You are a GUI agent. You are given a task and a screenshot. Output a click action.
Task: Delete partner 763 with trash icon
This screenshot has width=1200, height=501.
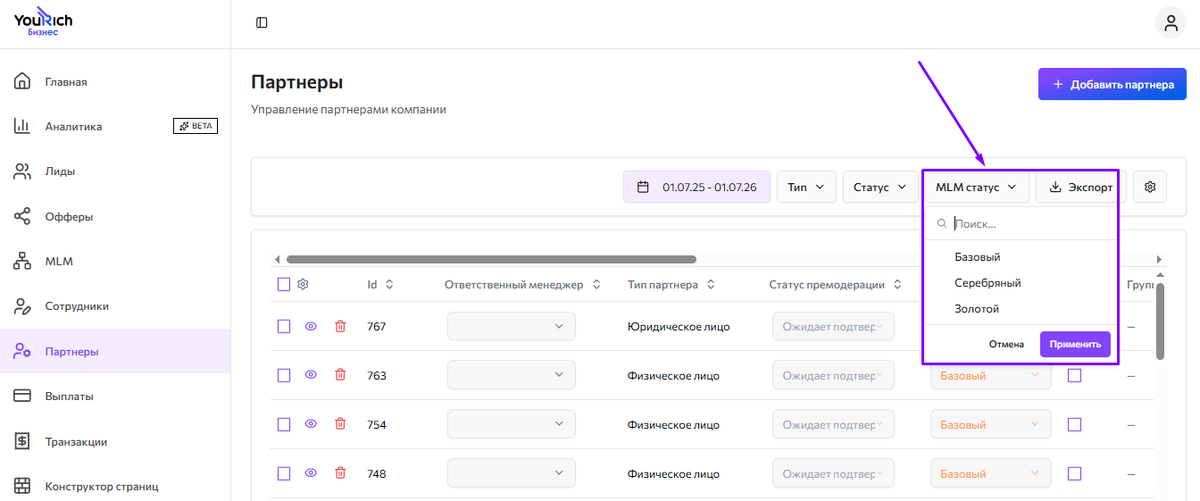340,375
